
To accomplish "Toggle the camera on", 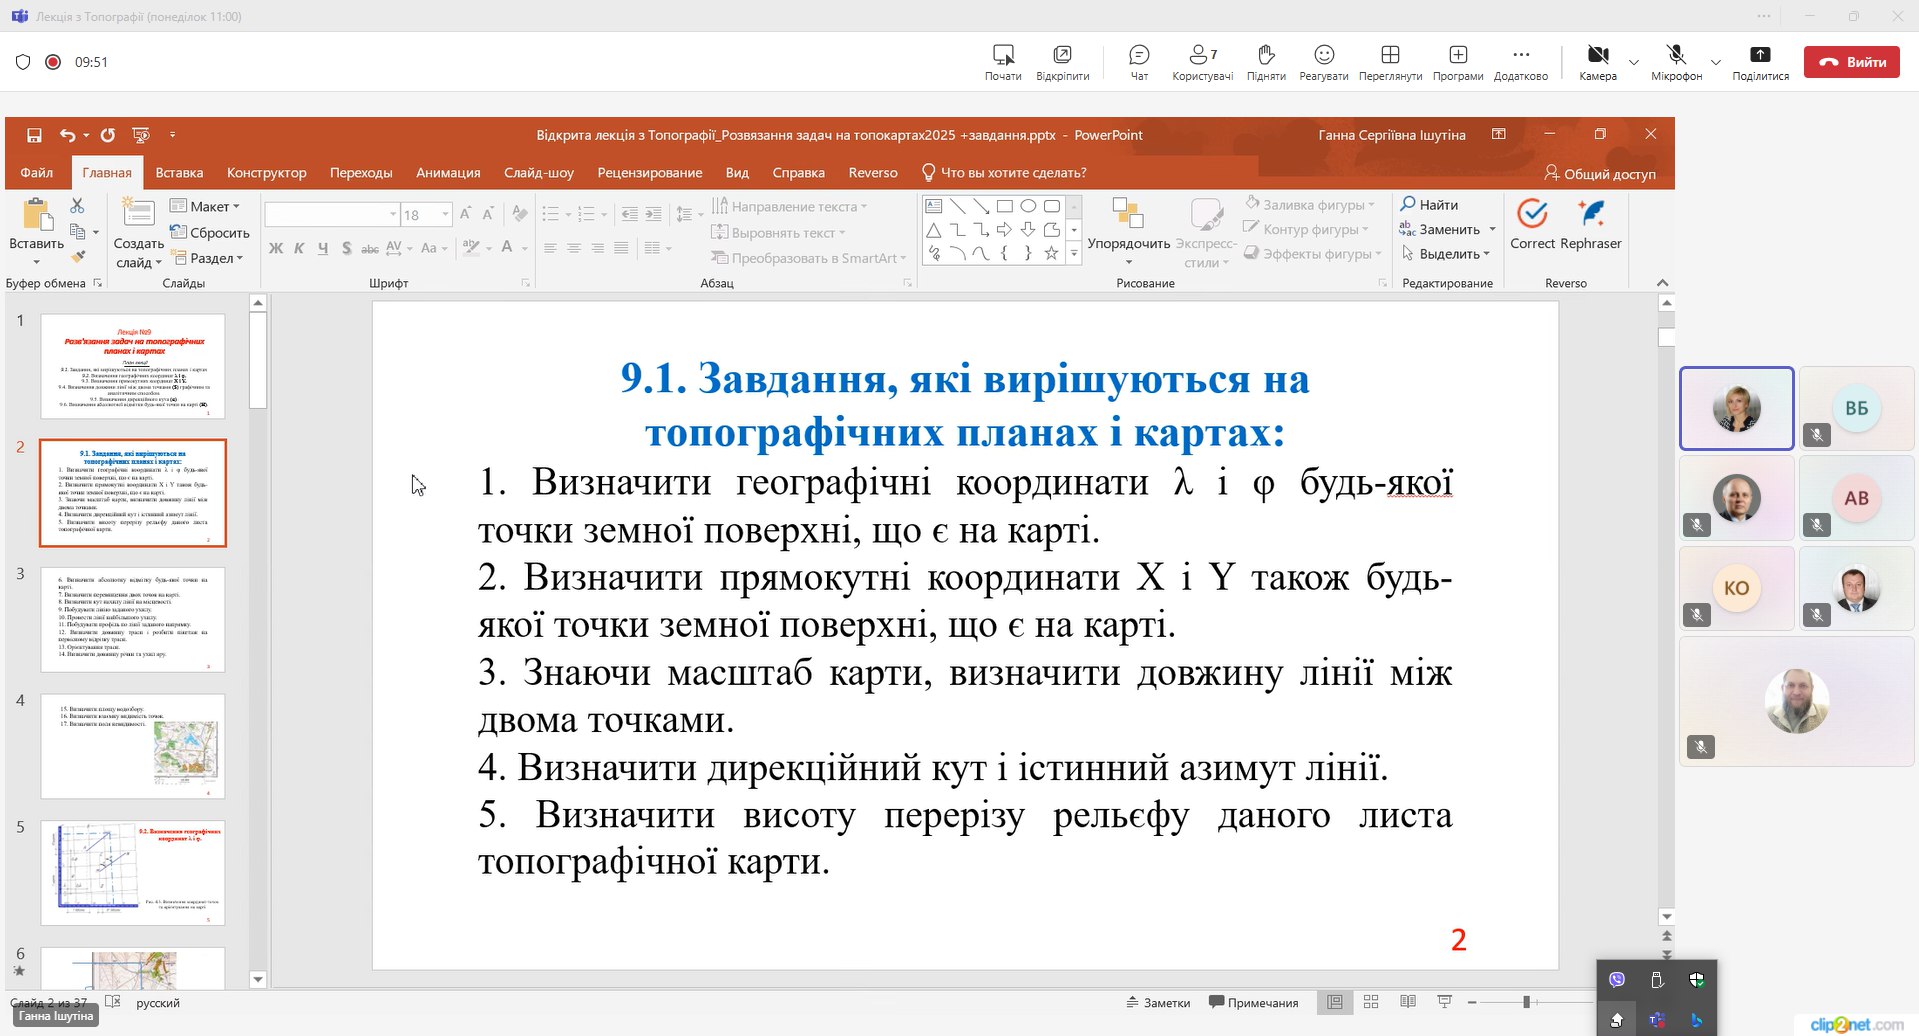I will [1597, 61].
